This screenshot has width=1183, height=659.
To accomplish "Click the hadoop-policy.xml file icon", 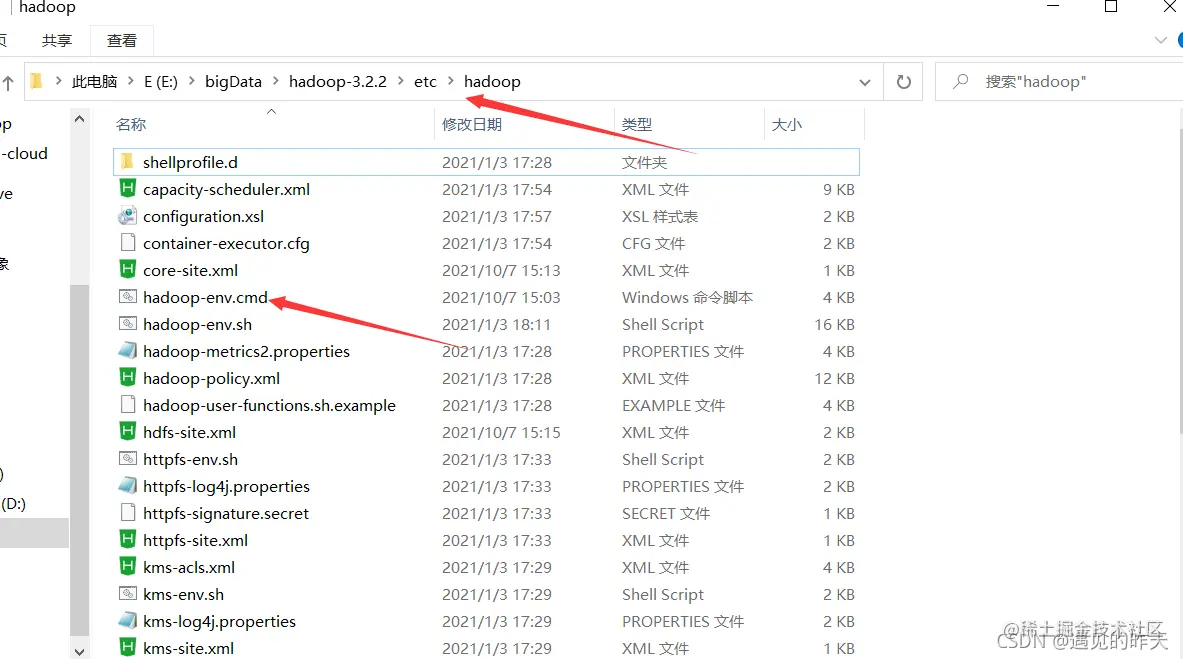I will pos(128,377).
